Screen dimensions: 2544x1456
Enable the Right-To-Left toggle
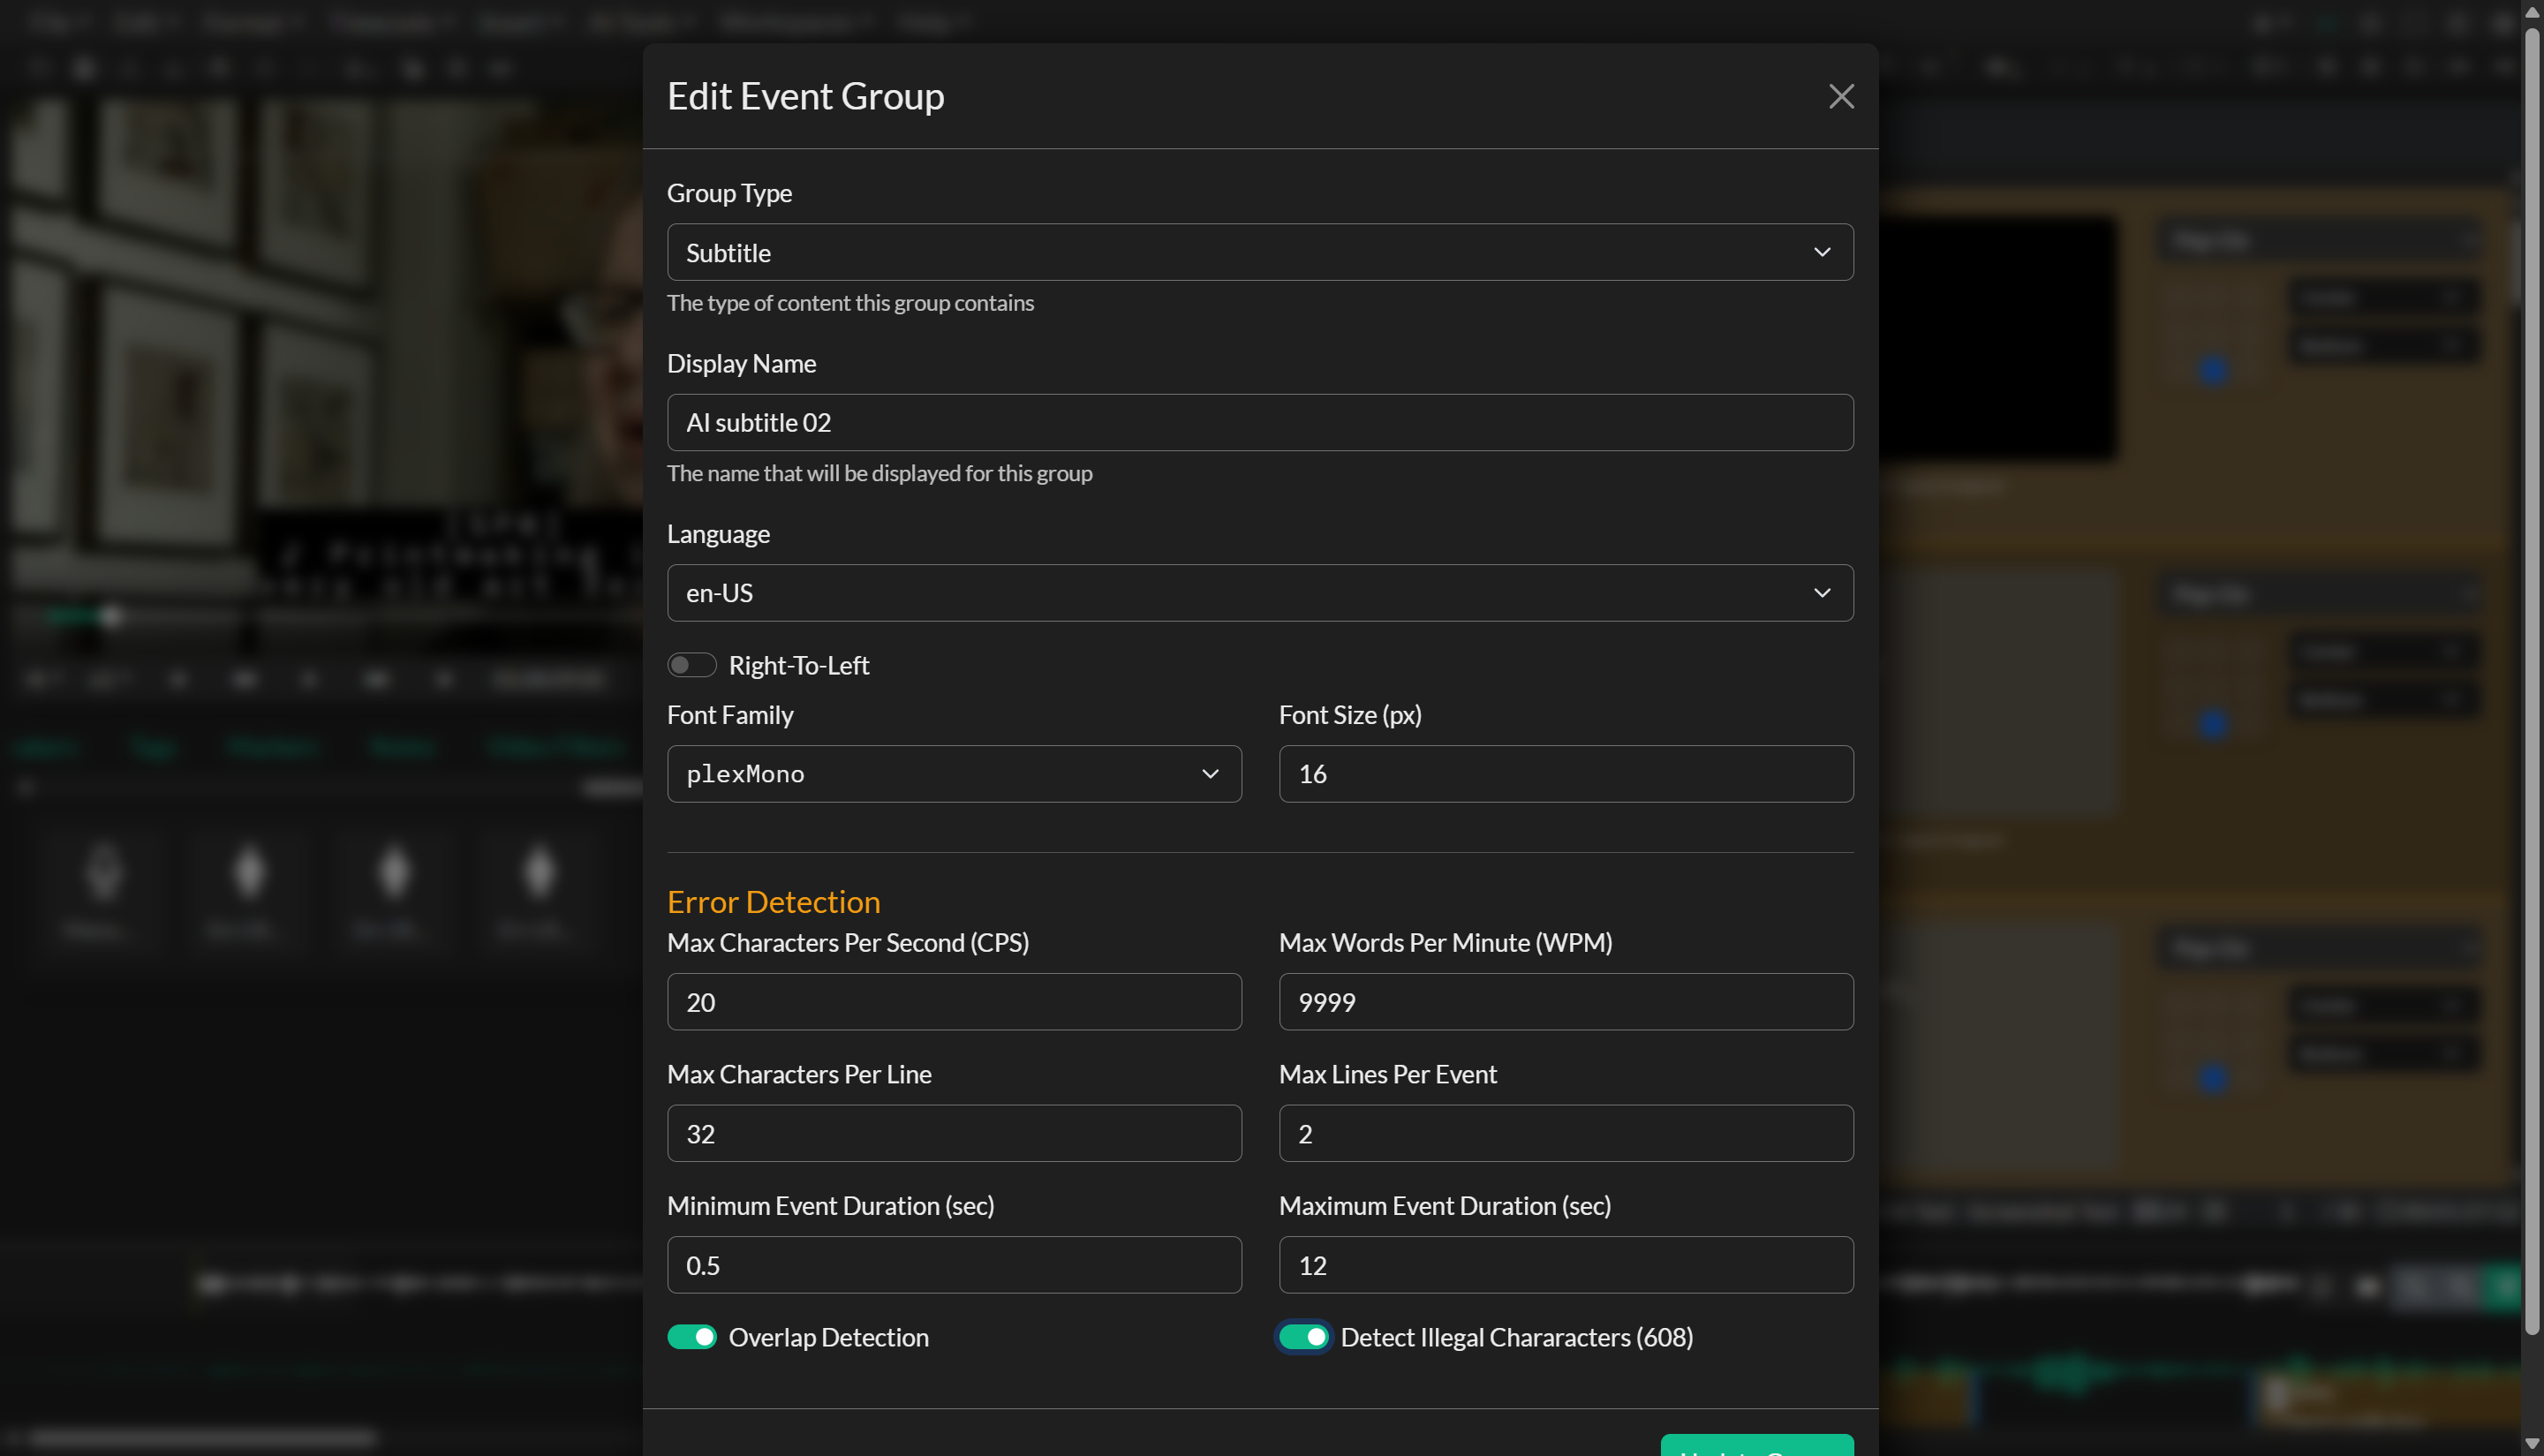coord(692,664)
